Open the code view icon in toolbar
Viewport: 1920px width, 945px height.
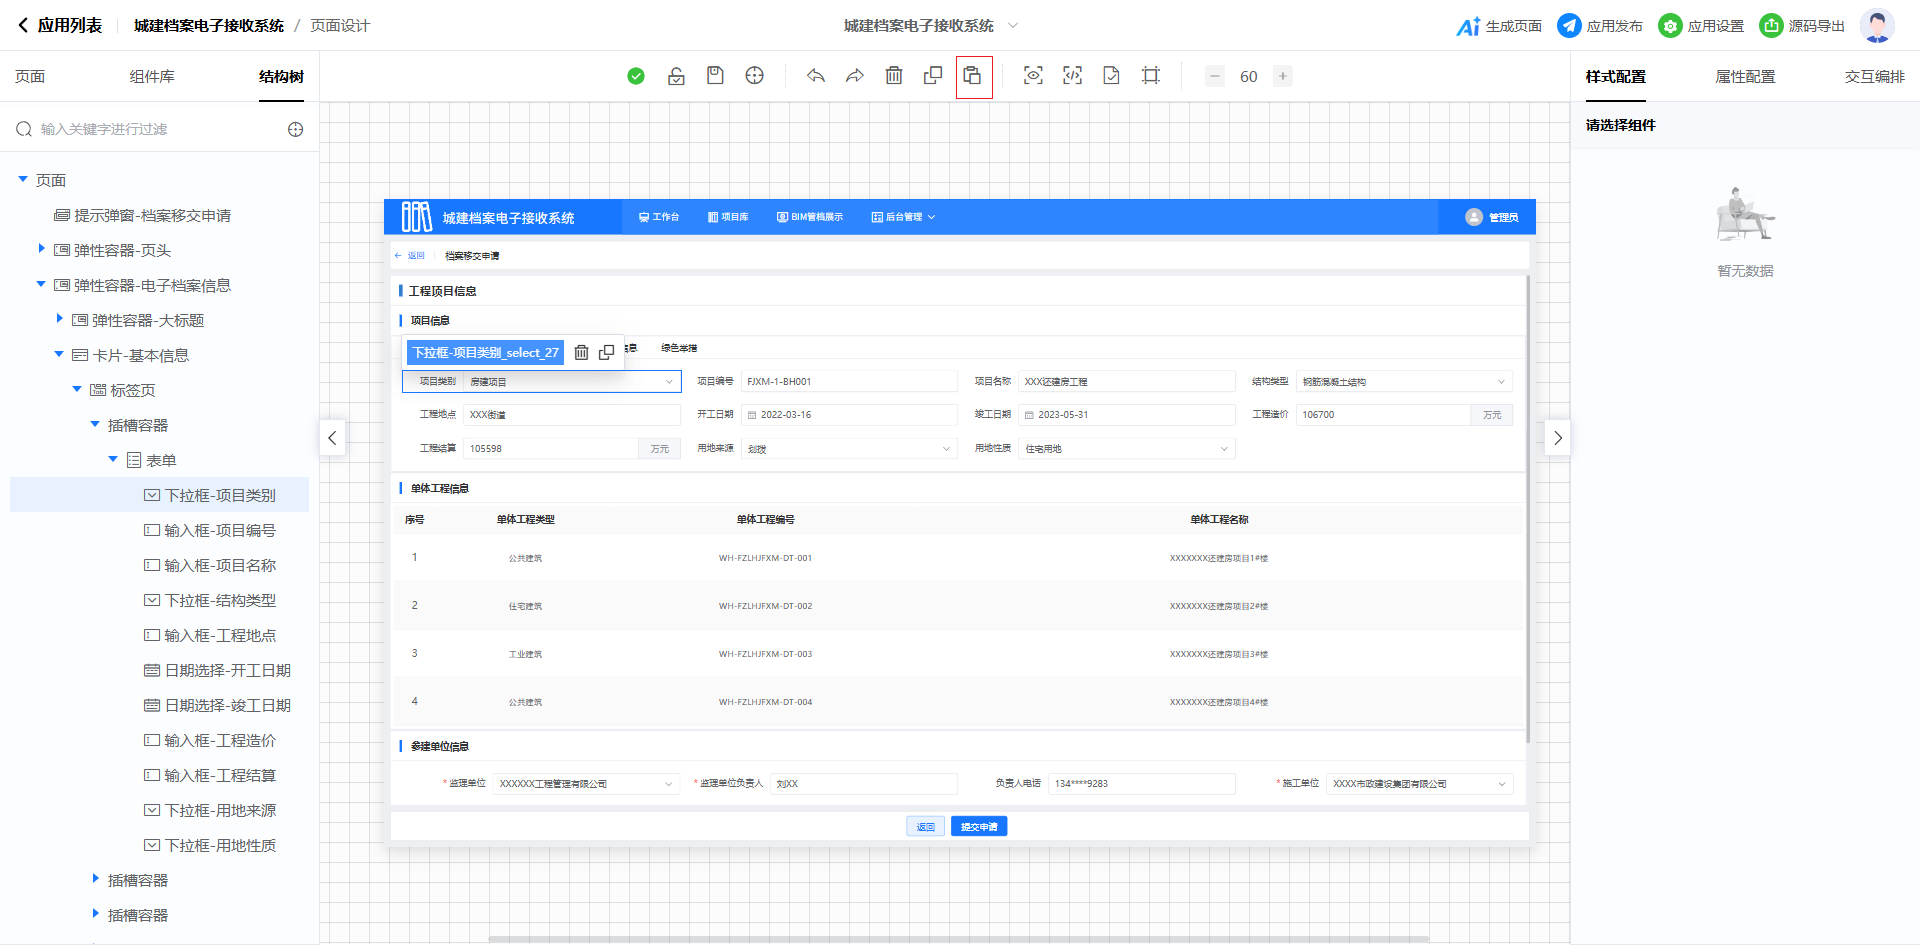[x=1072, y=76]
